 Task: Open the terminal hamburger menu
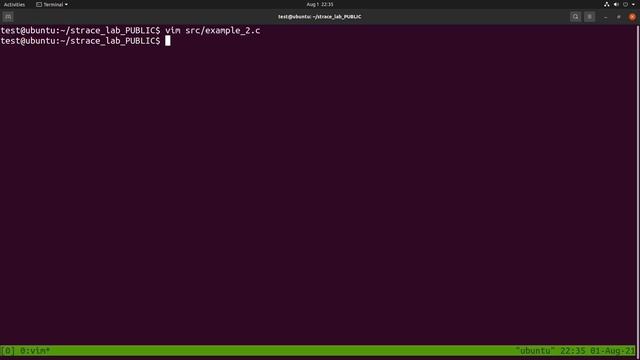coord(589,17)
